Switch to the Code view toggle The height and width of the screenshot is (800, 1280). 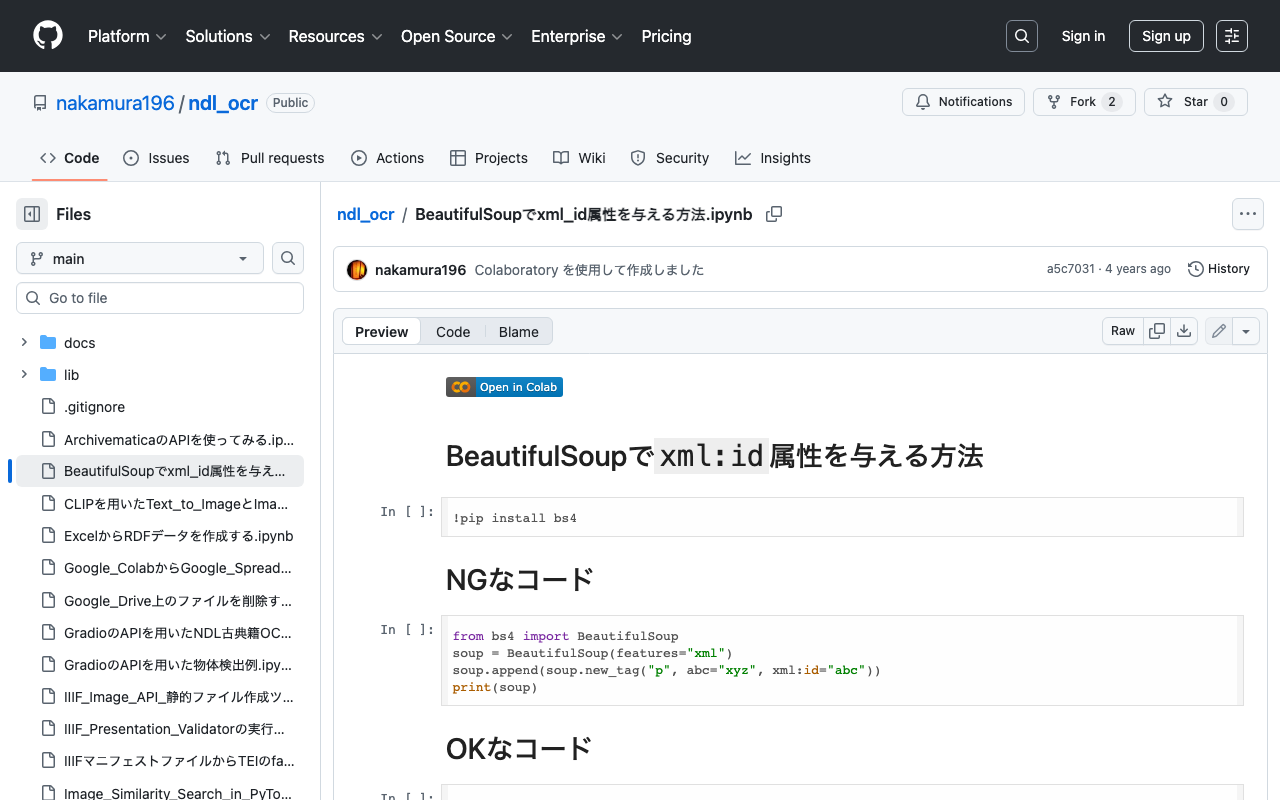coord(453,332)
